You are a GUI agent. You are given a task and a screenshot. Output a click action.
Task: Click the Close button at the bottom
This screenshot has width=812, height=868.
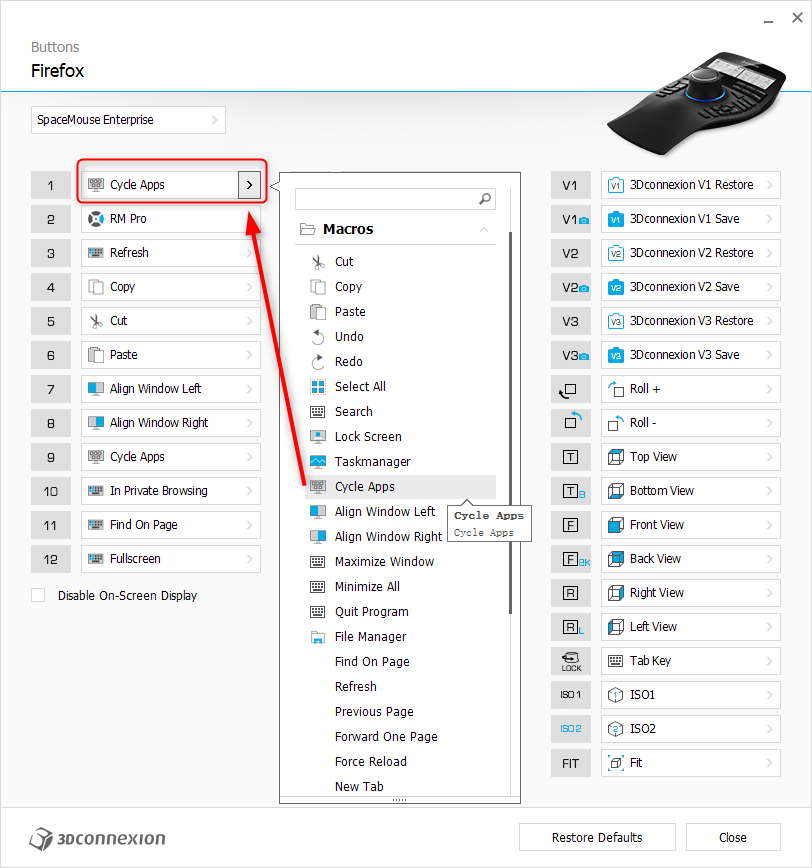click(733, 838)
